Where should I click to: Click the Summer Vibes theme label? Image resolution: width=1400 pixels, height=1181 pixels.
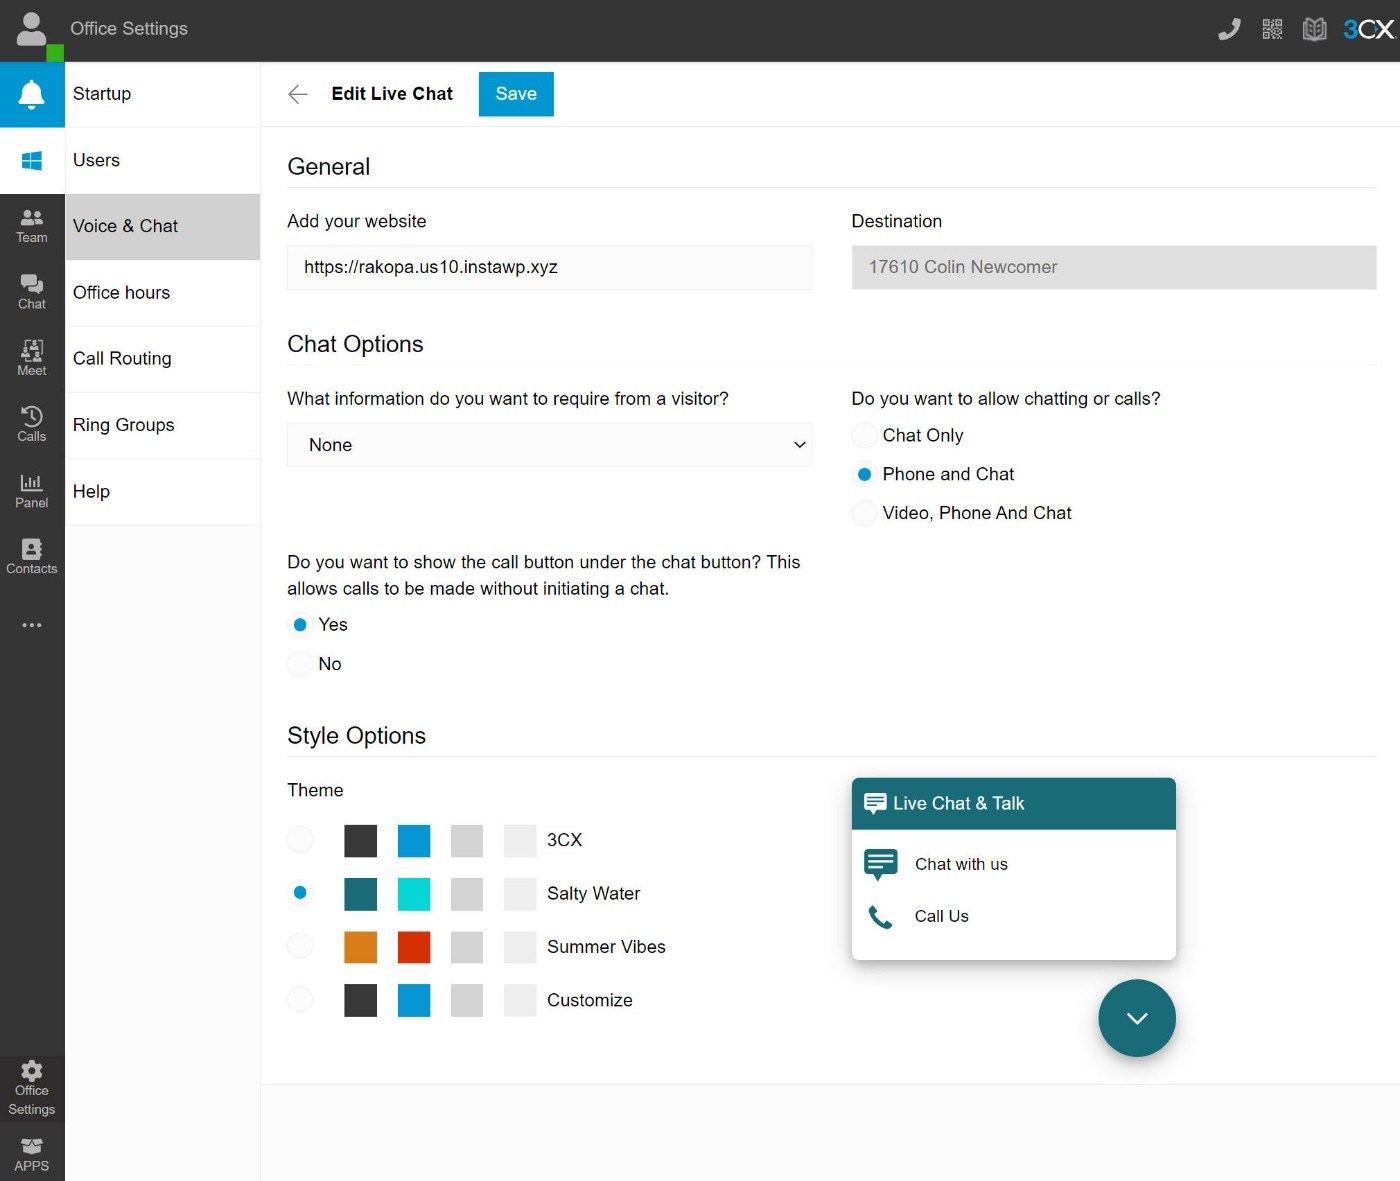click(606, 947)
